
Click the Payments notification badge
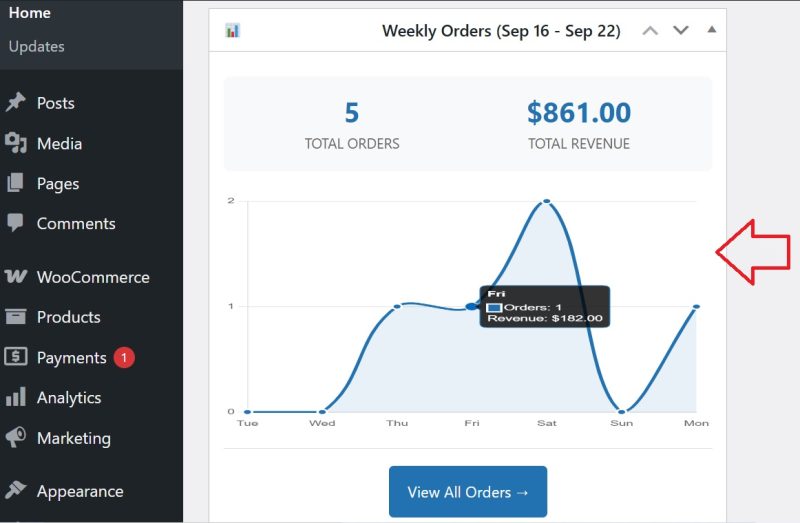(124, 357)
